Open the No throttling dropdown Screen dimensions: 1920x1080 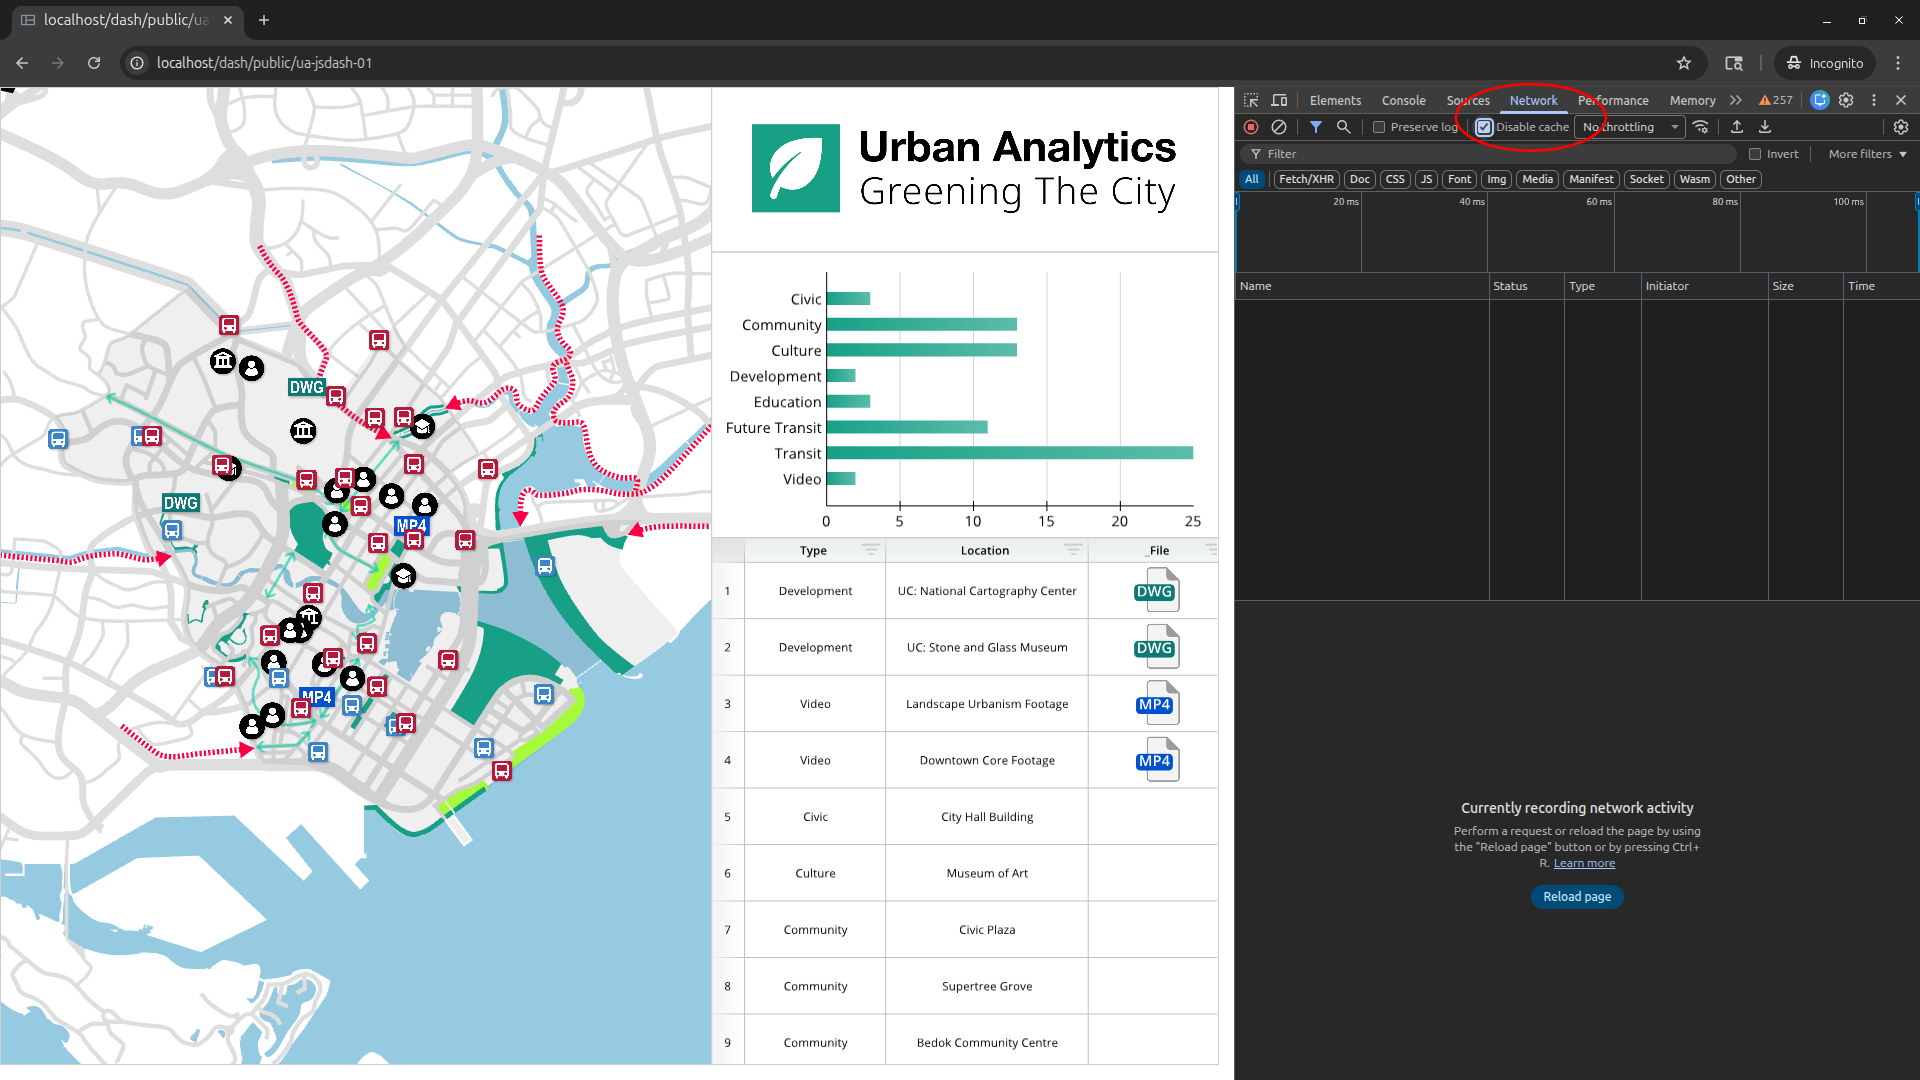click(x=1630, y=127)
